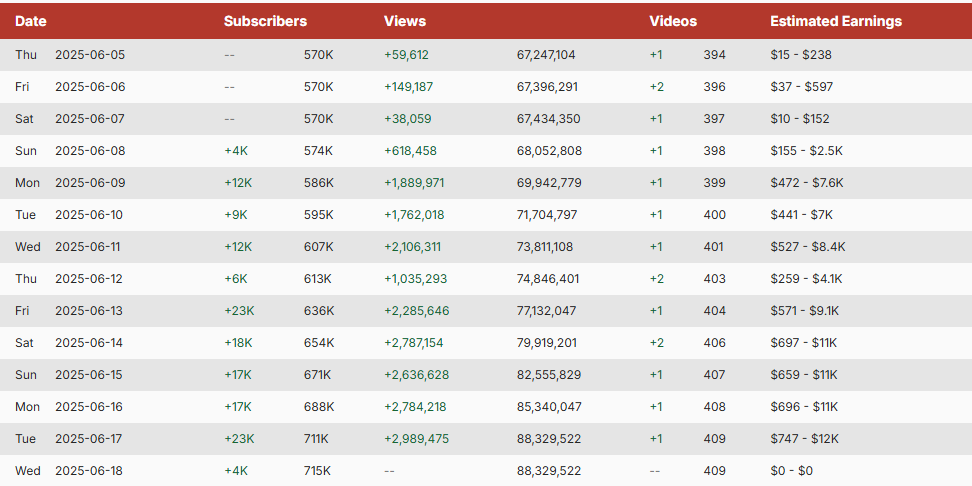Image resolution: width=972 pixels, height=486 pixels.
Task: Click the +2,636,628 views gain
Action: coord(417,375)
